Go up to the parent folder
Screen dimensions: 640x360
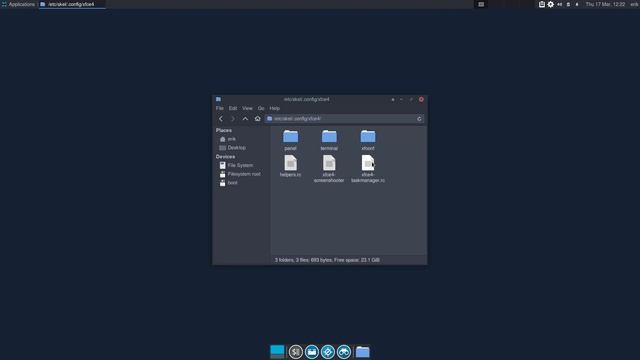point(245,119)
